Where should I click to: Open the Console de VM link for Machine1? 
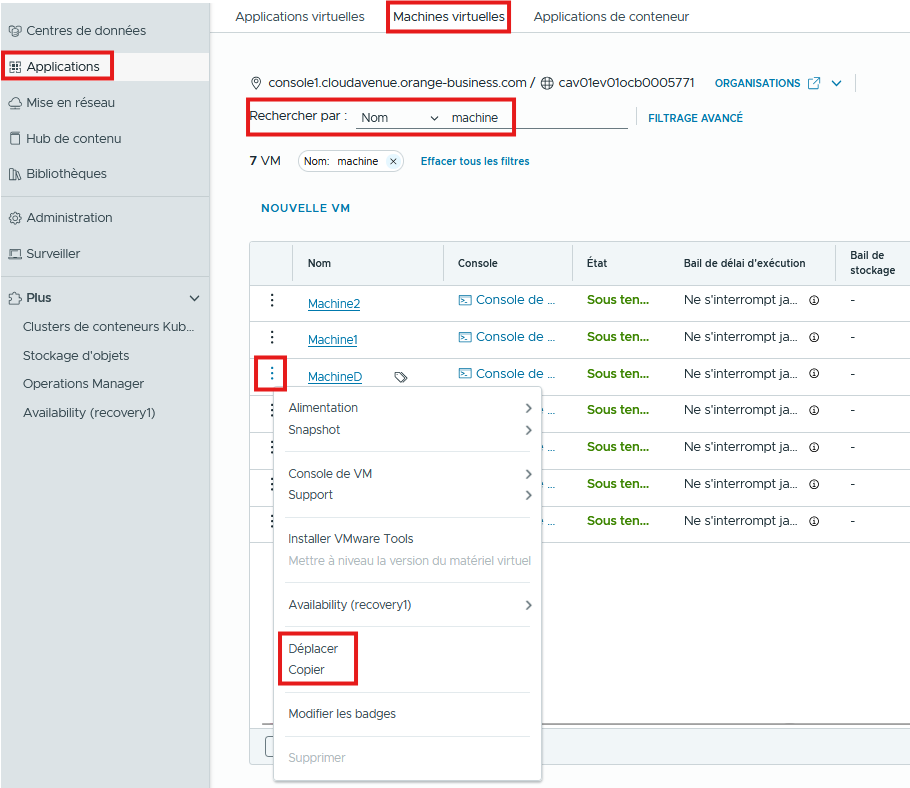pyautogui.click(x=507, y=337)
